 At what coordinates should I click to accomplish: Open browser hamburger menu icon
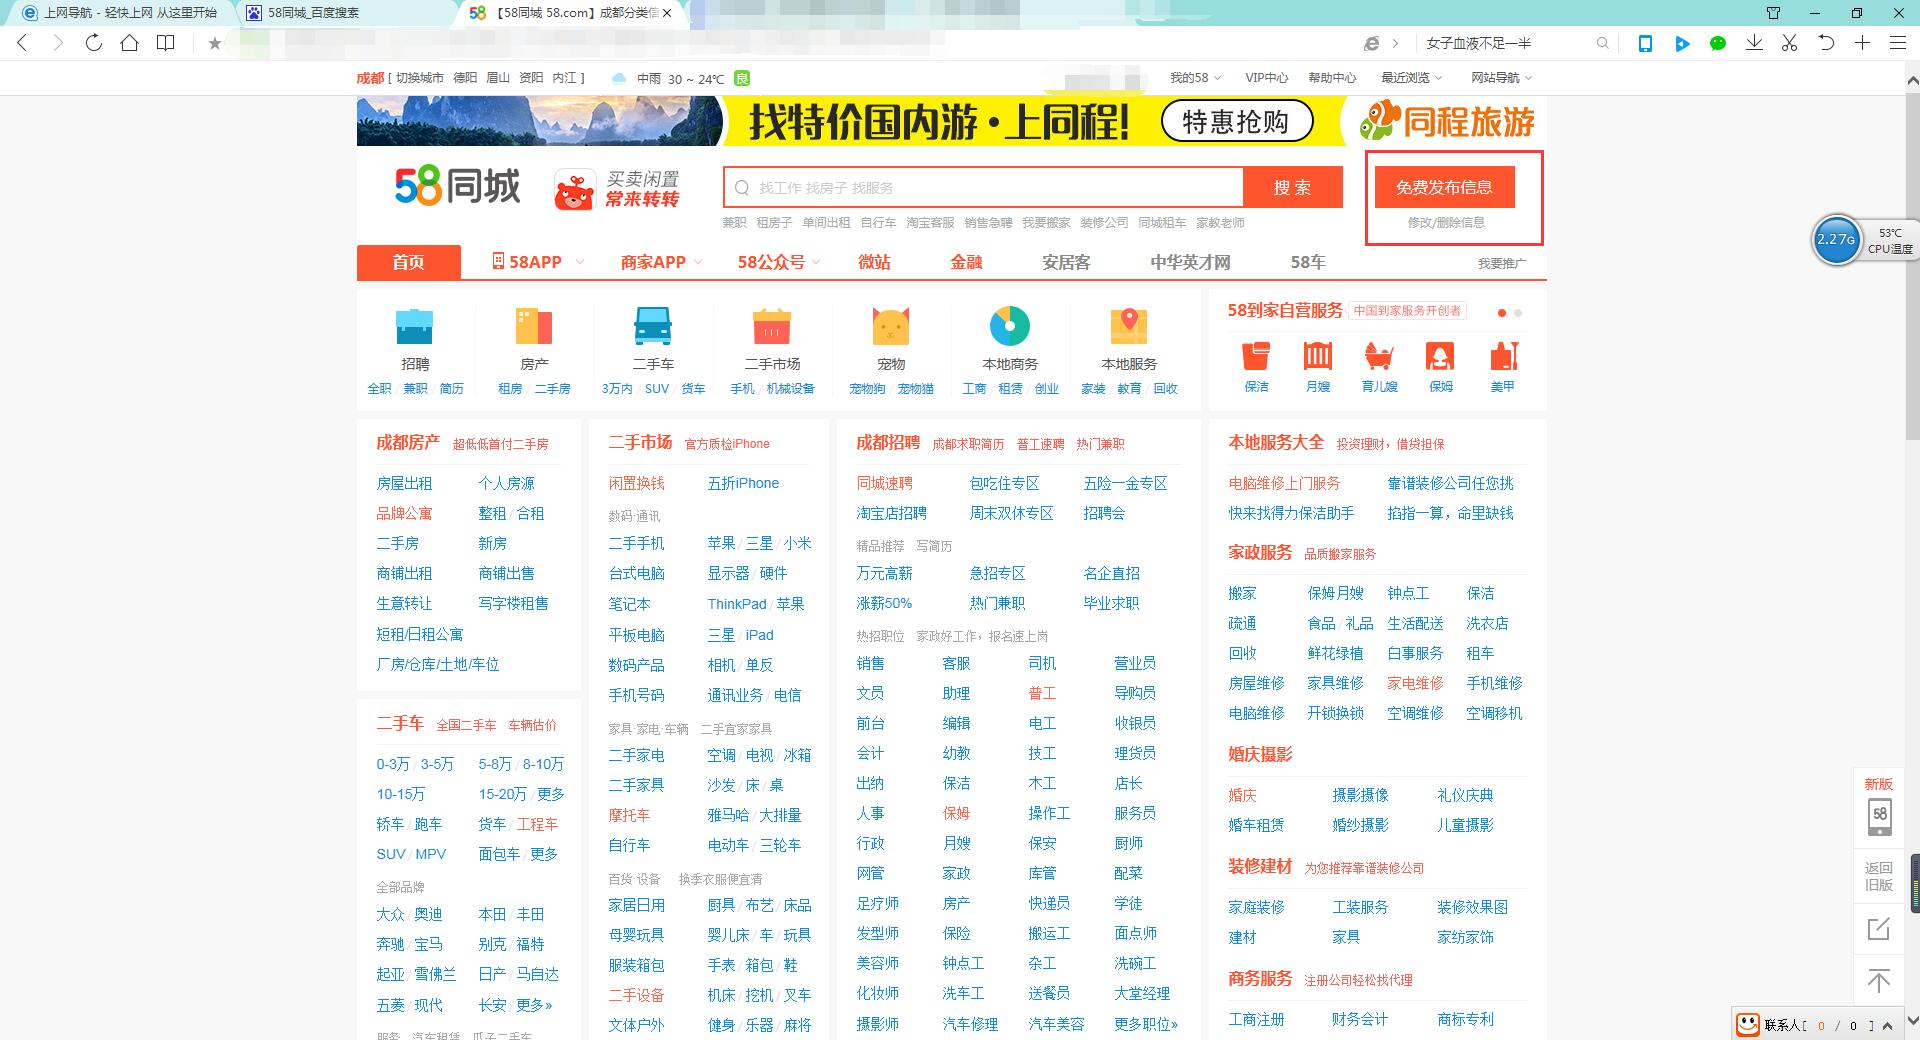1897,43
